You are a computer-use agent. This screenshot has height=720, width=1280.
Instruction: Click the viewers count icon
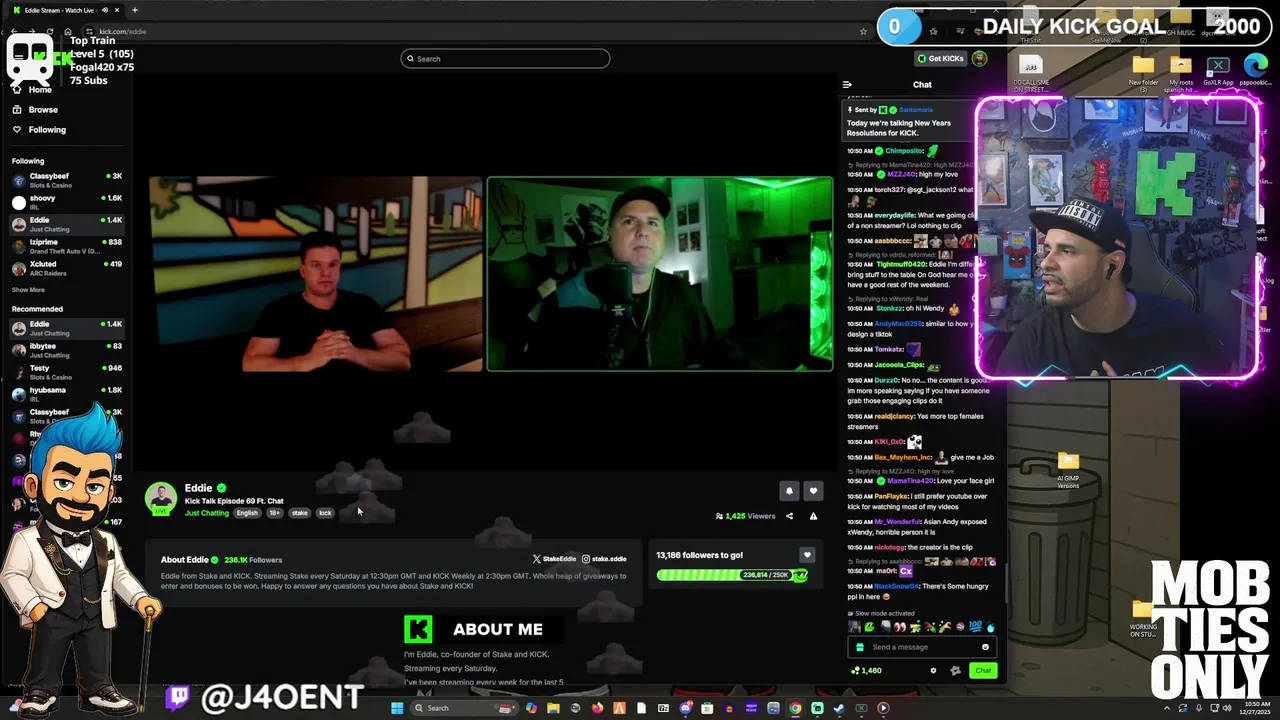tap(719, 516)
